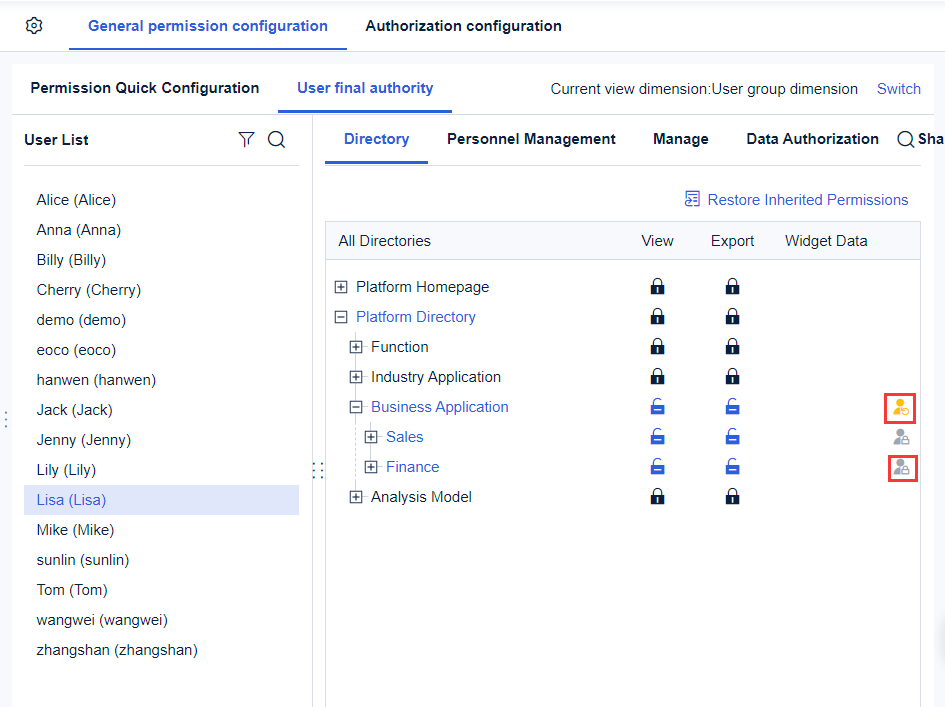
Task: Click the gray user icon on the Sales row
Action: (902, 437)
